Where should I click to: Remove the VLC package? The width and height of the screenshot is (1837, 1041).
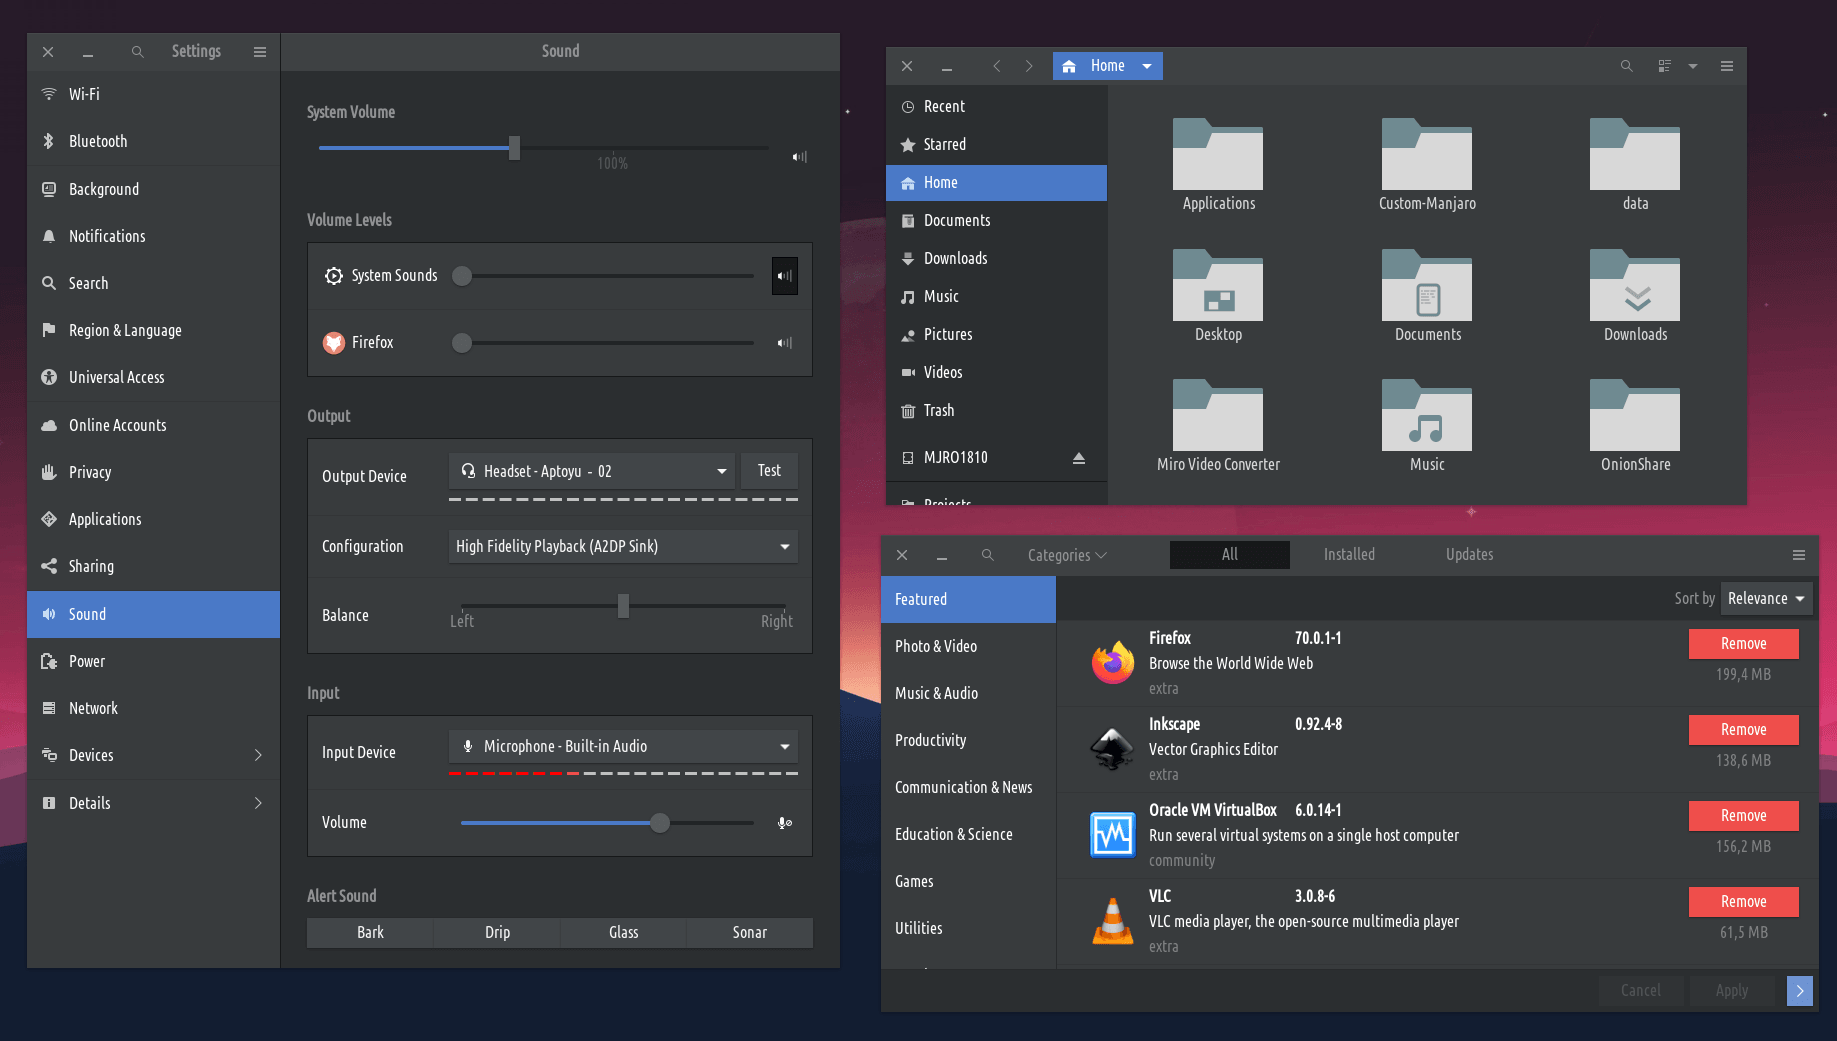(x=1743, y=902)
